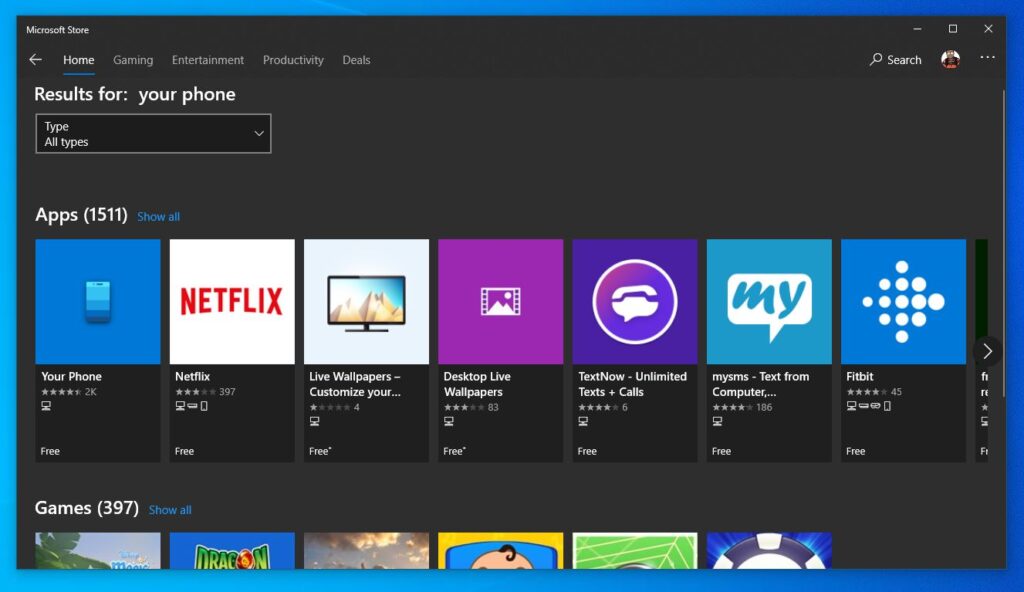Viewport: 1024px width, 592px height.
Task: Click Free price under Netflix
Action: (184, 451)
